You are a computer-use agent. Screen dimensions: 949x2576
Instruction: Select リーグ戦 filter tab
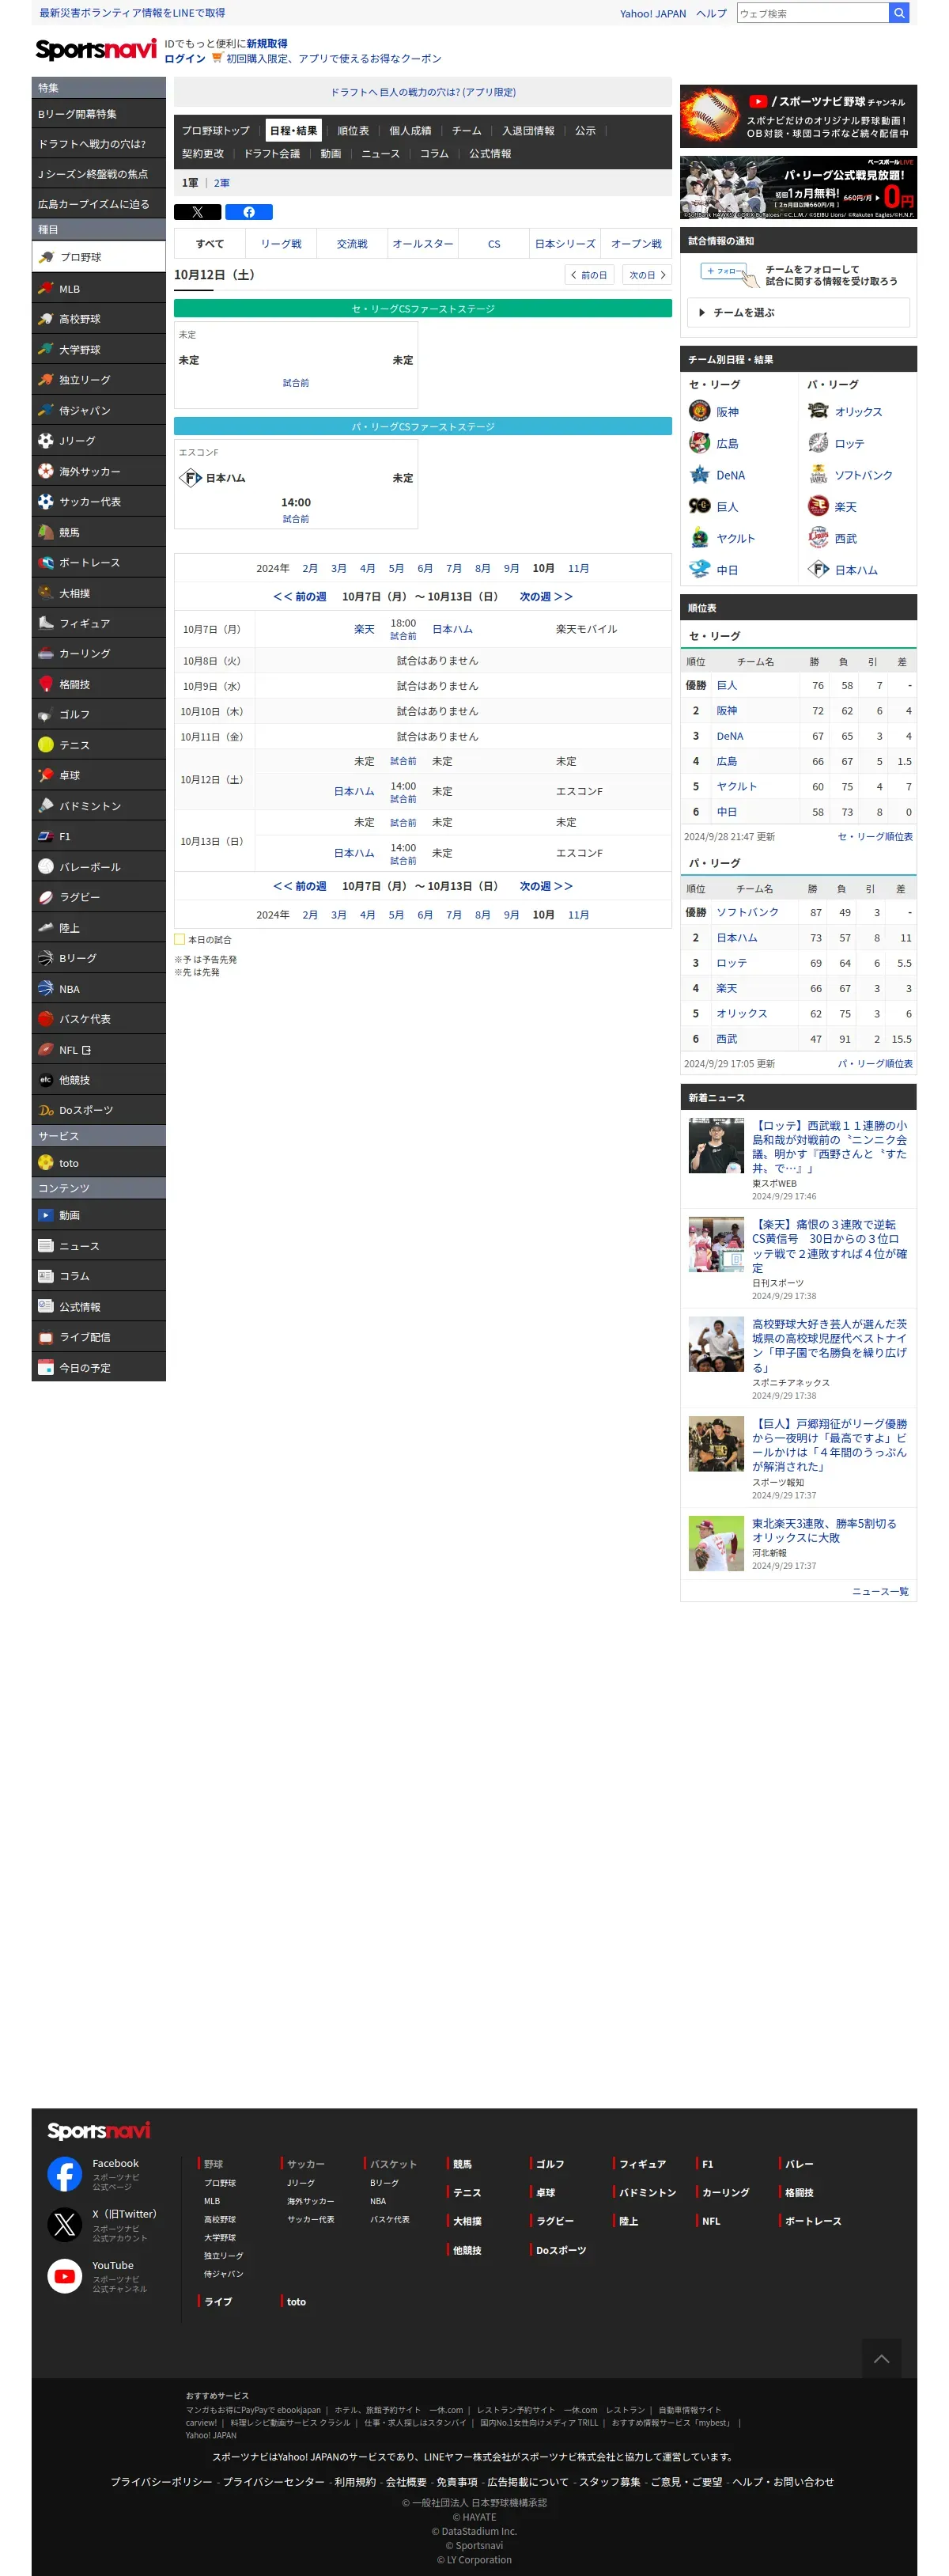[281, 244]
